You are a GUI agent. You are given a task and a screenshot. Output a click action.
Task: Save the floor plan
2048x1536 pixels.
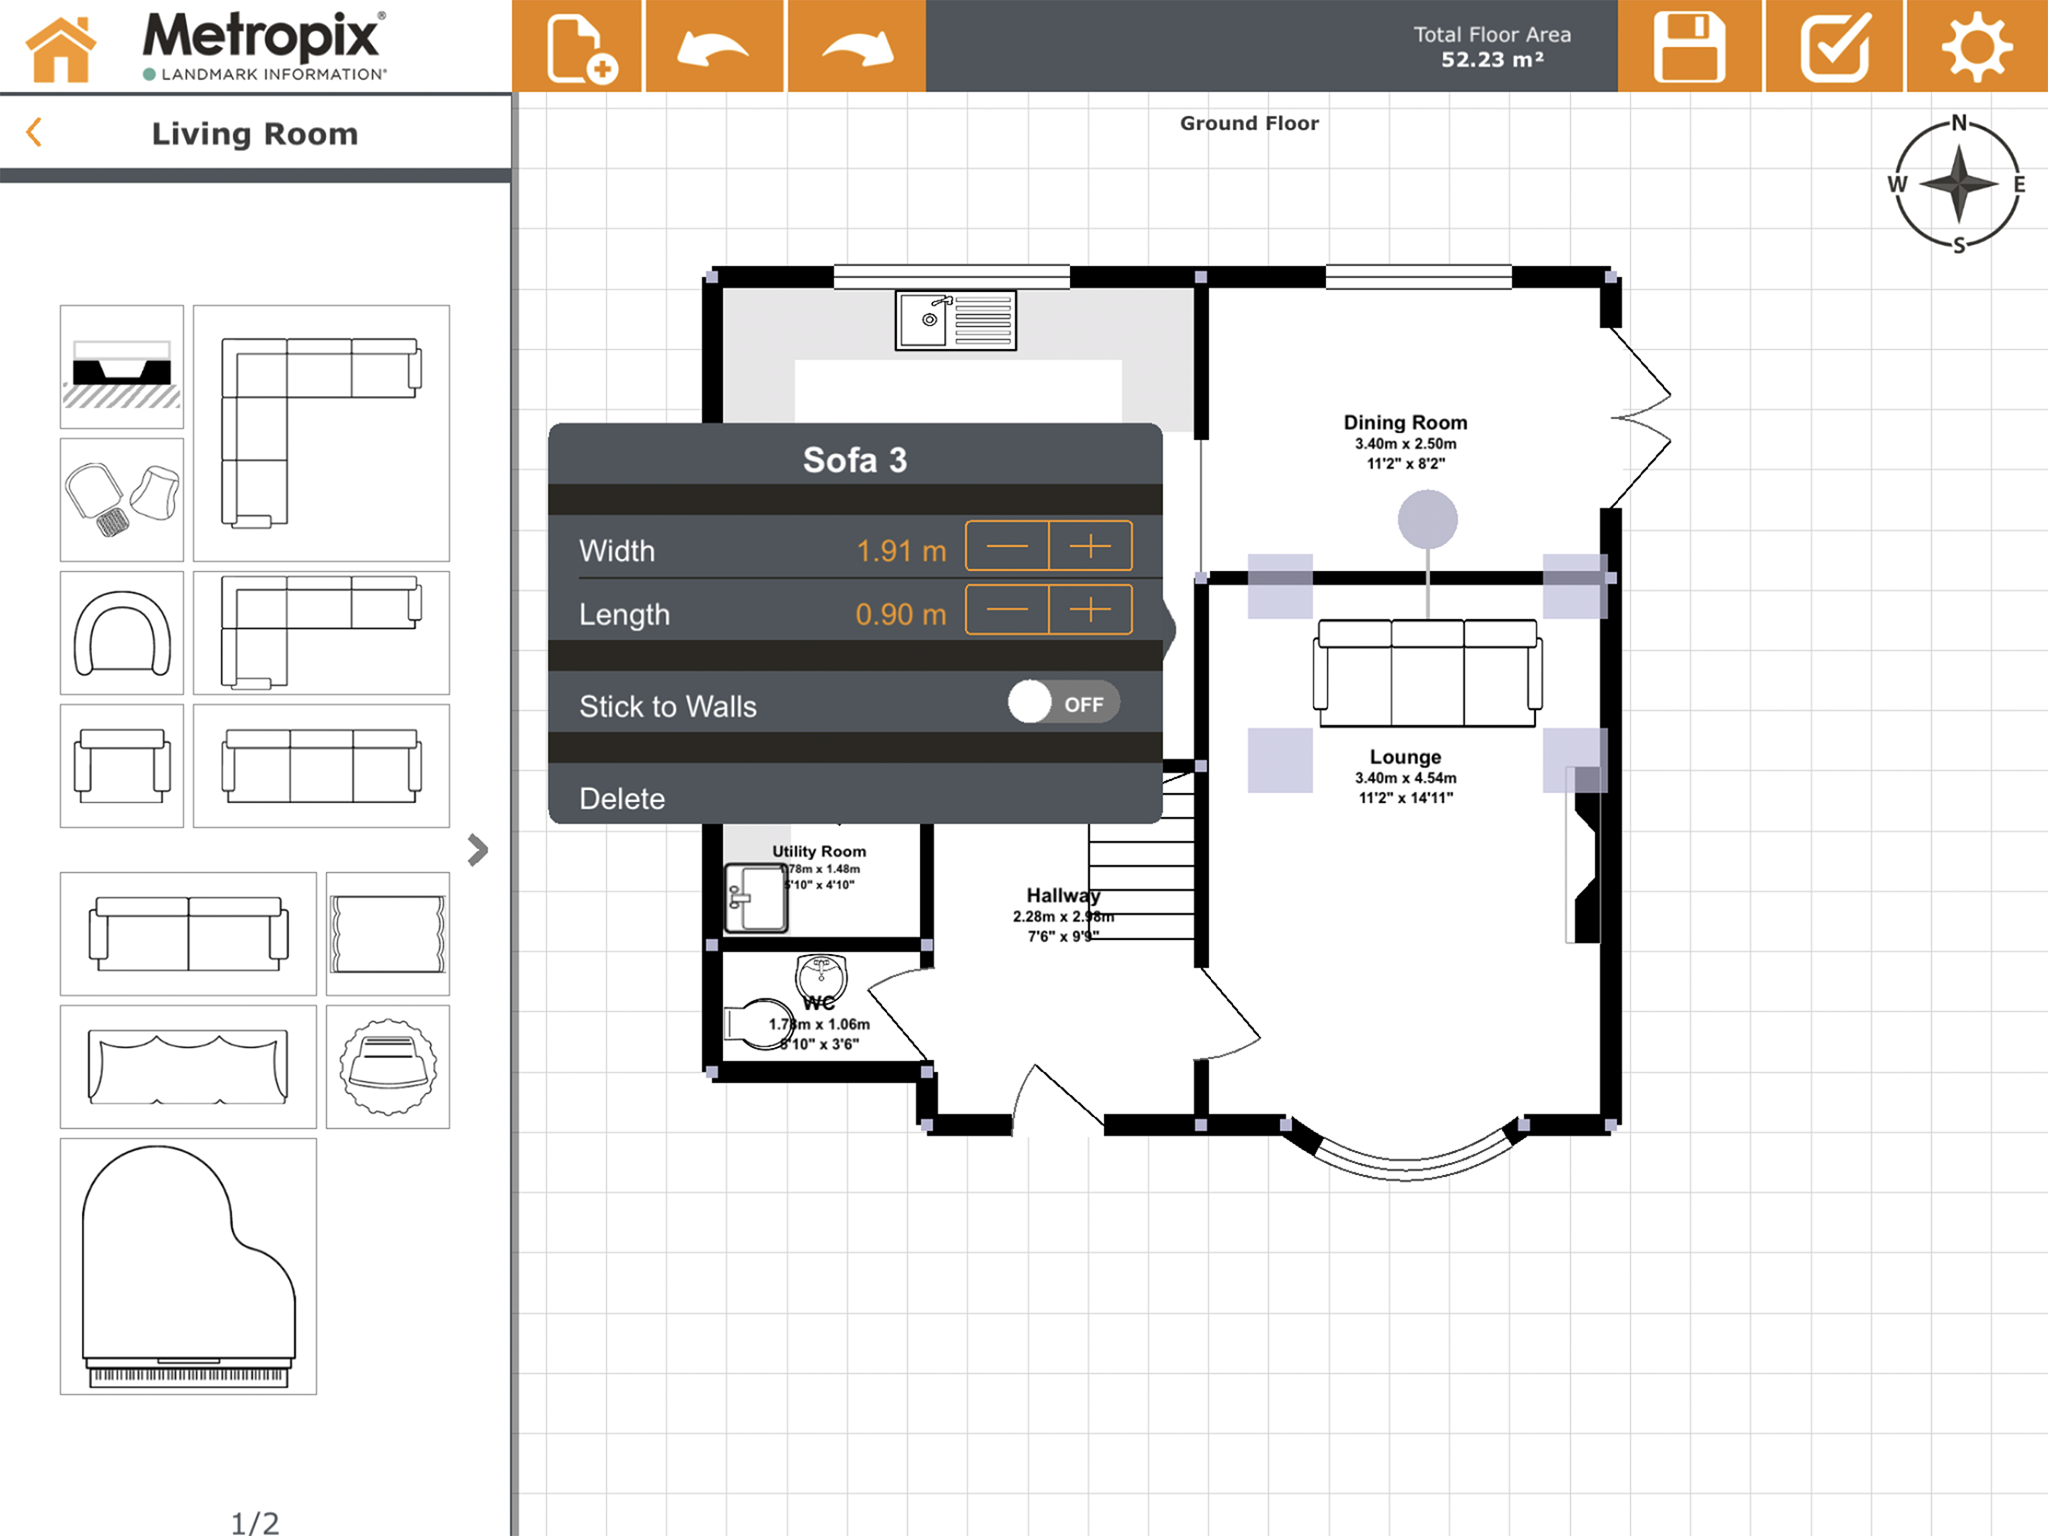coord(1689,46)
